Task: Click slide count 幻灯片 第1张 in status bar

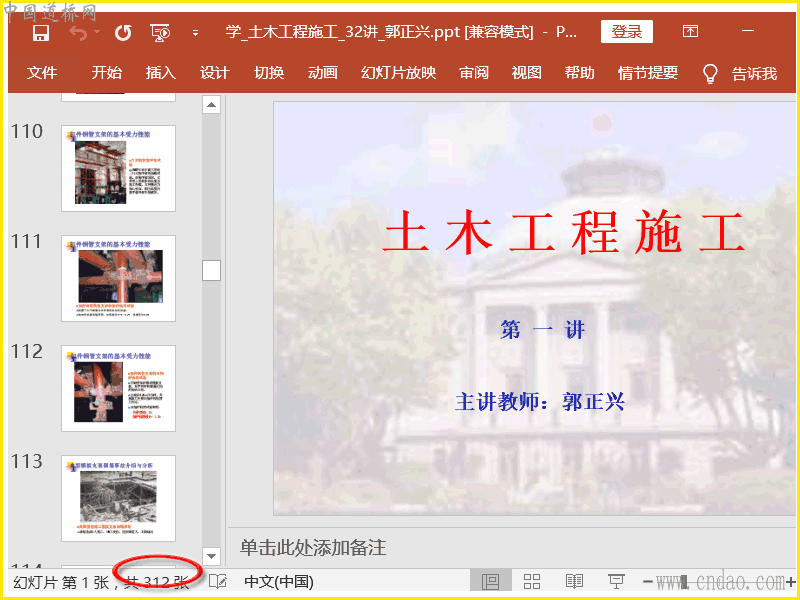Action: click(x=61, y=582)
